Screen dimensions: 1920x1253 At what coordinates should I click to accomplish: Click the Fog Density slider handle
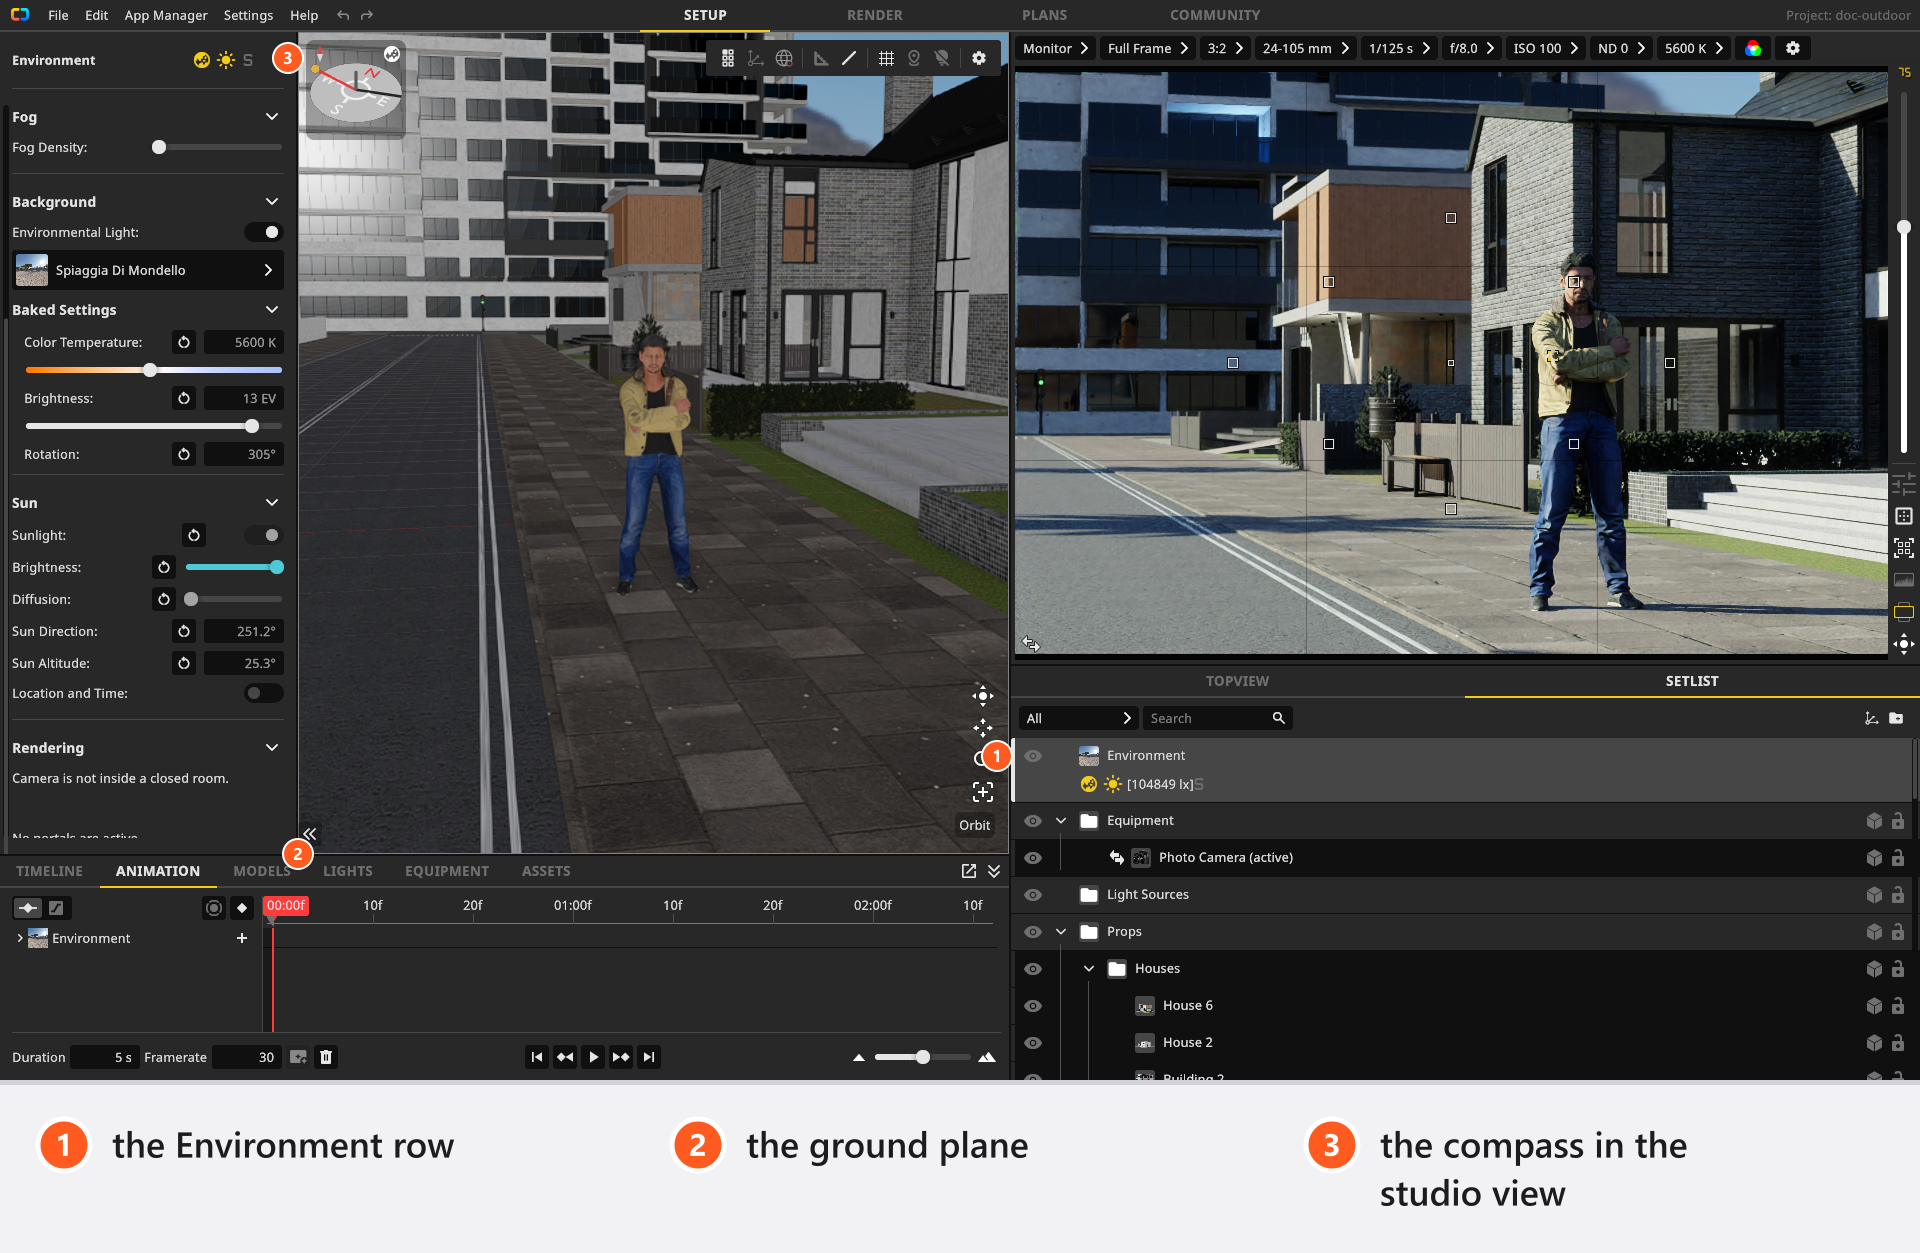159,147
